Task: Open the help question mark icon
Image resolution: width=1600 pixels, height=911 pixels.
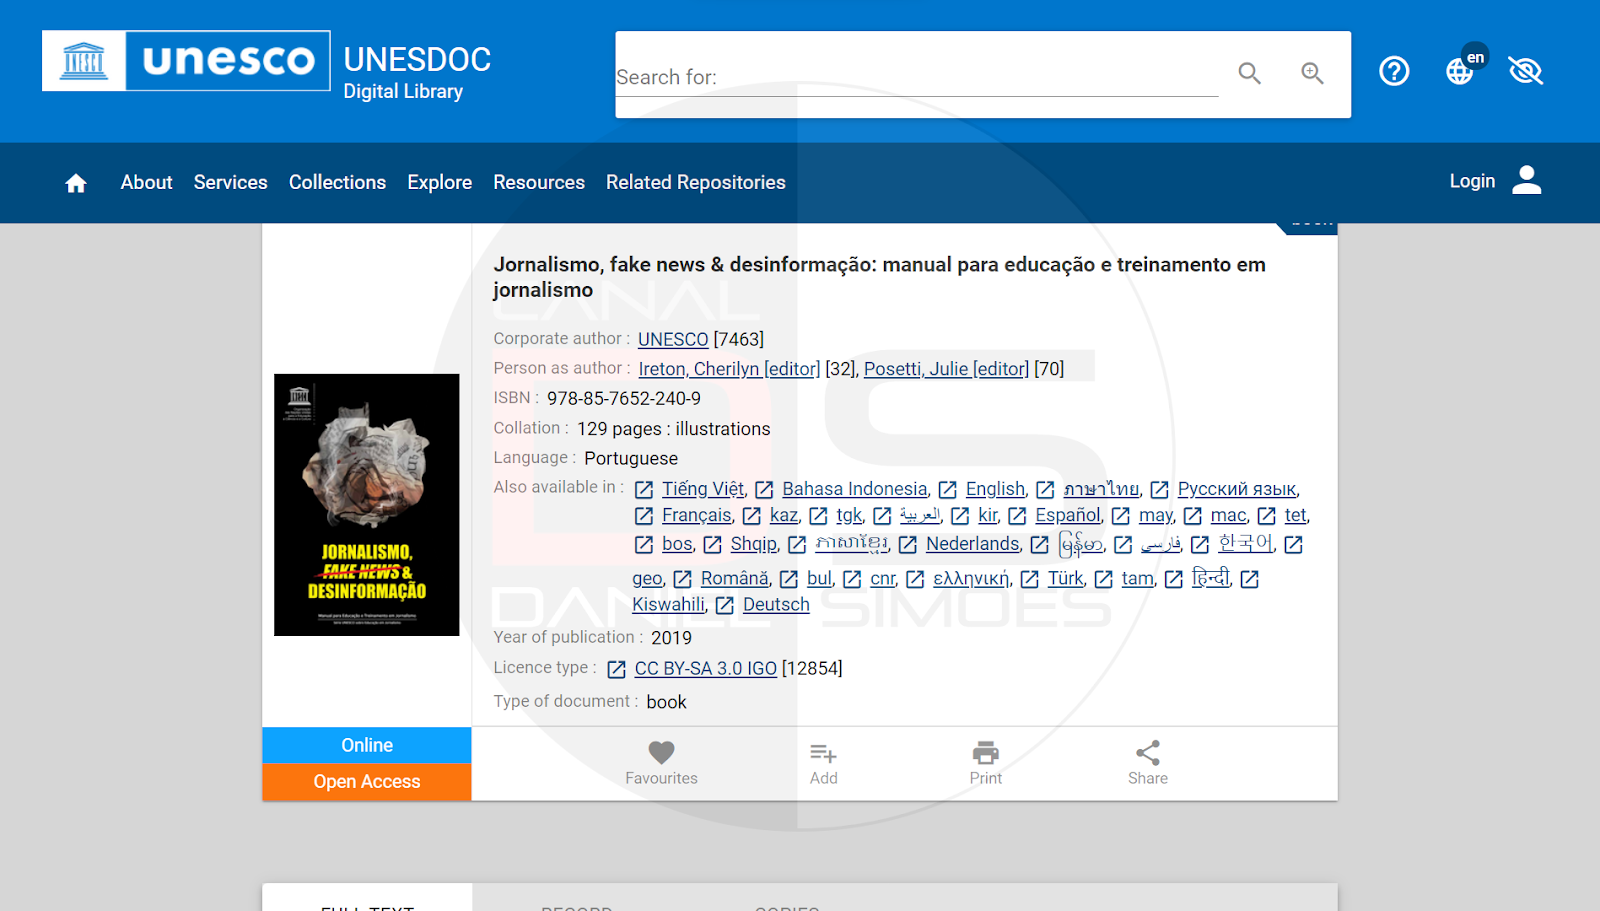Action: click(1394, 71)
